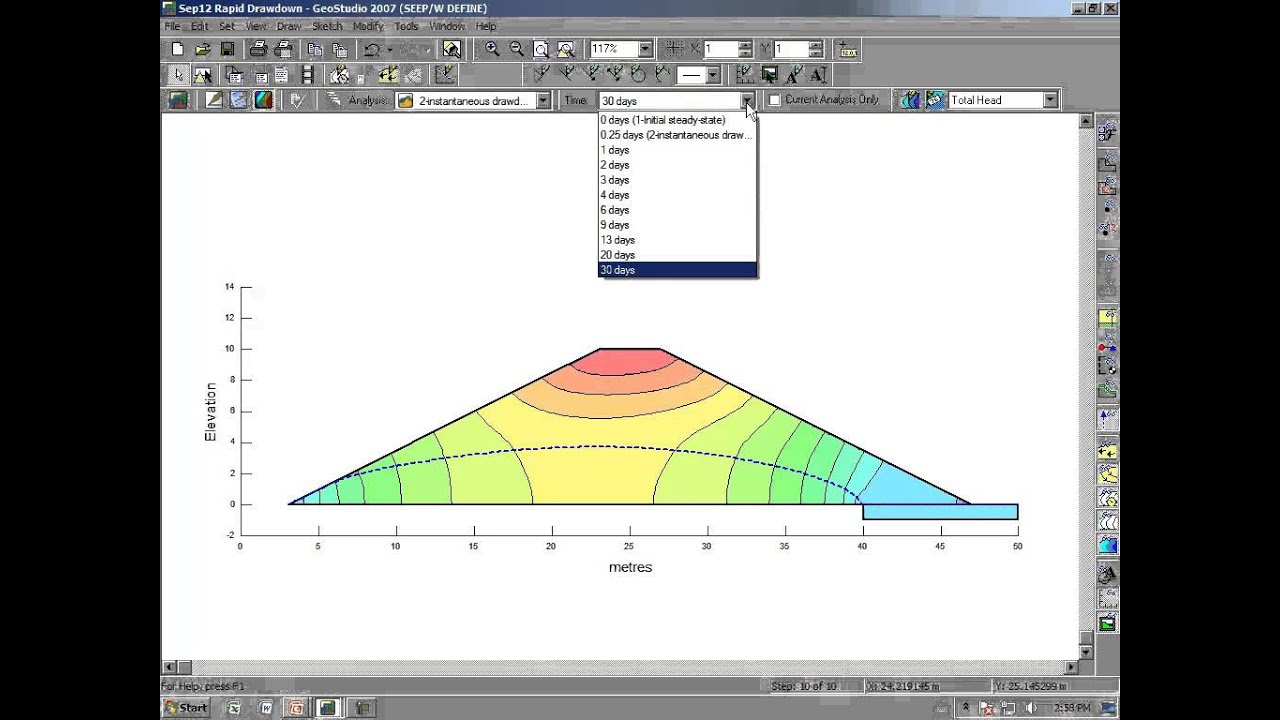Click the Copy icon in the toolbar
The width and height of the screenshot is (1280, 720).
tap(315, 49)
